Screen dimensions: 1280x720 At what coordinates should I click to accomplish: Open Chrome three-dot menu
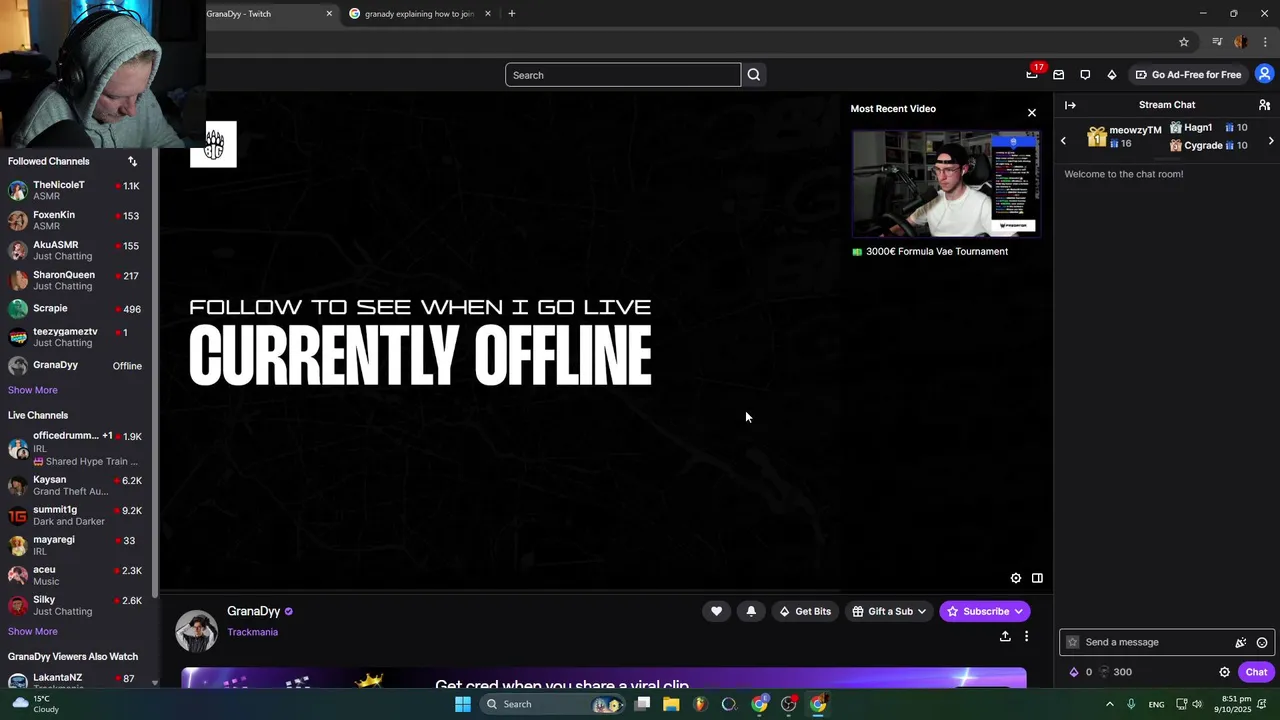pyautogui.click(x=1265, y=42)
